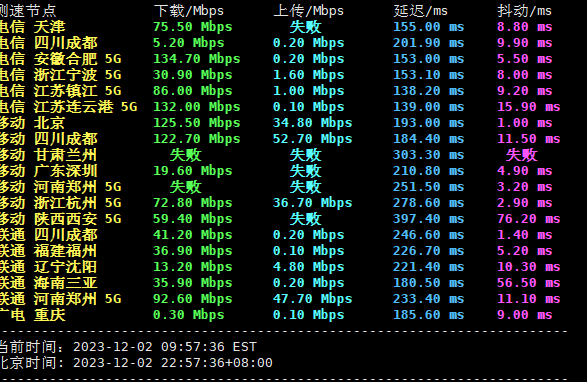
Task: Select the 重庆 node name
Action: [x=49, y=315]
